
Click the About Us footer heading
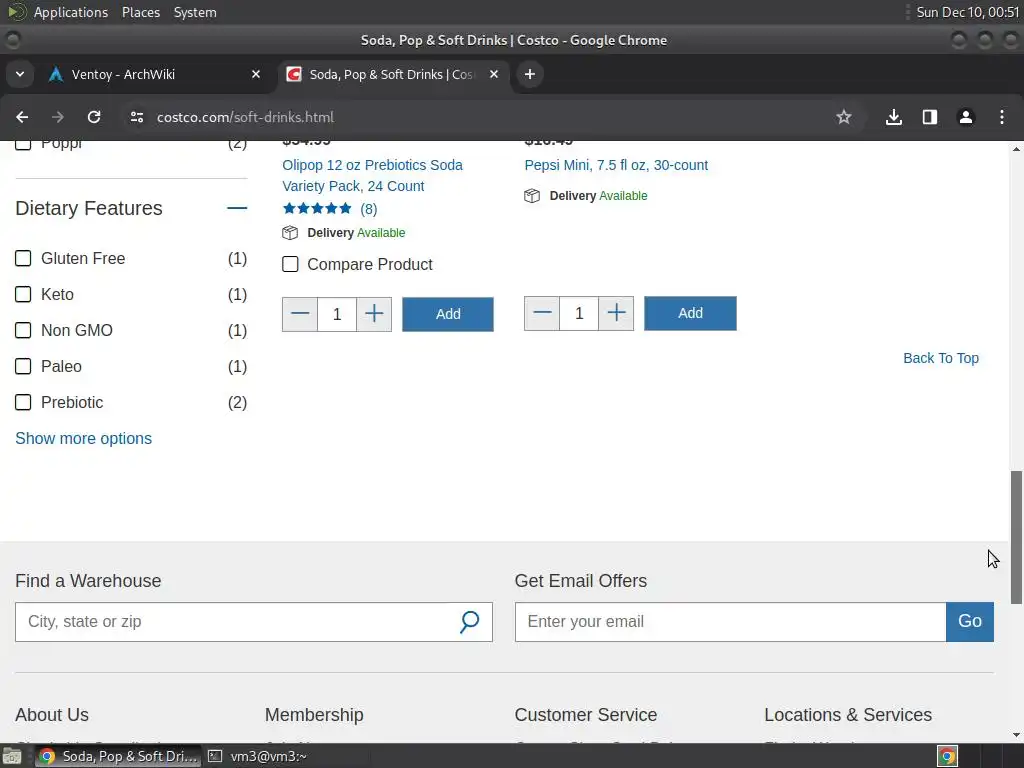point(52,715)
